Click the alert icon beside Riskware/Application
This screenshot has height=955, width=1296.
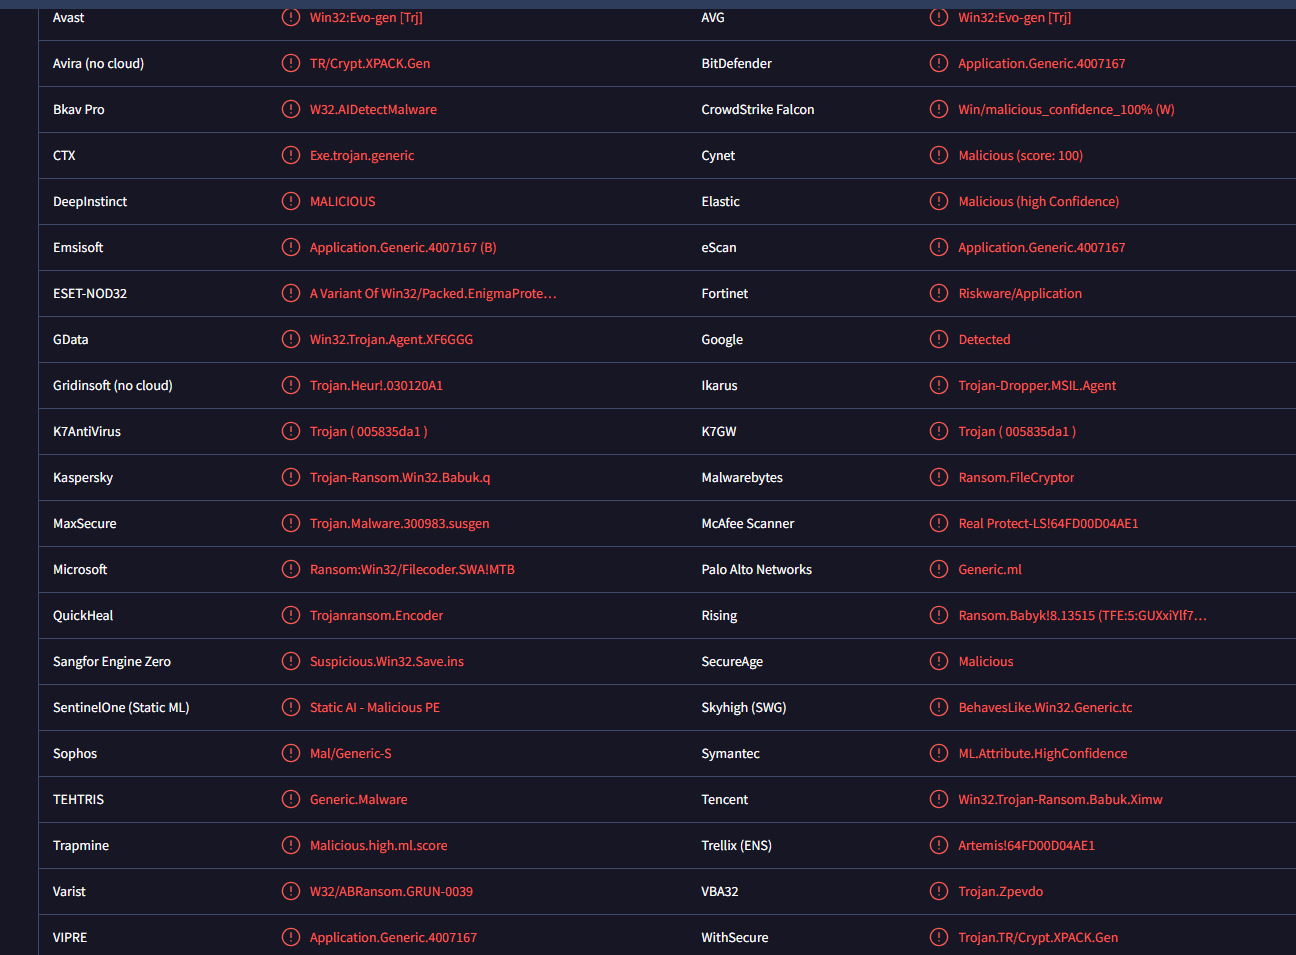[939, 293]
